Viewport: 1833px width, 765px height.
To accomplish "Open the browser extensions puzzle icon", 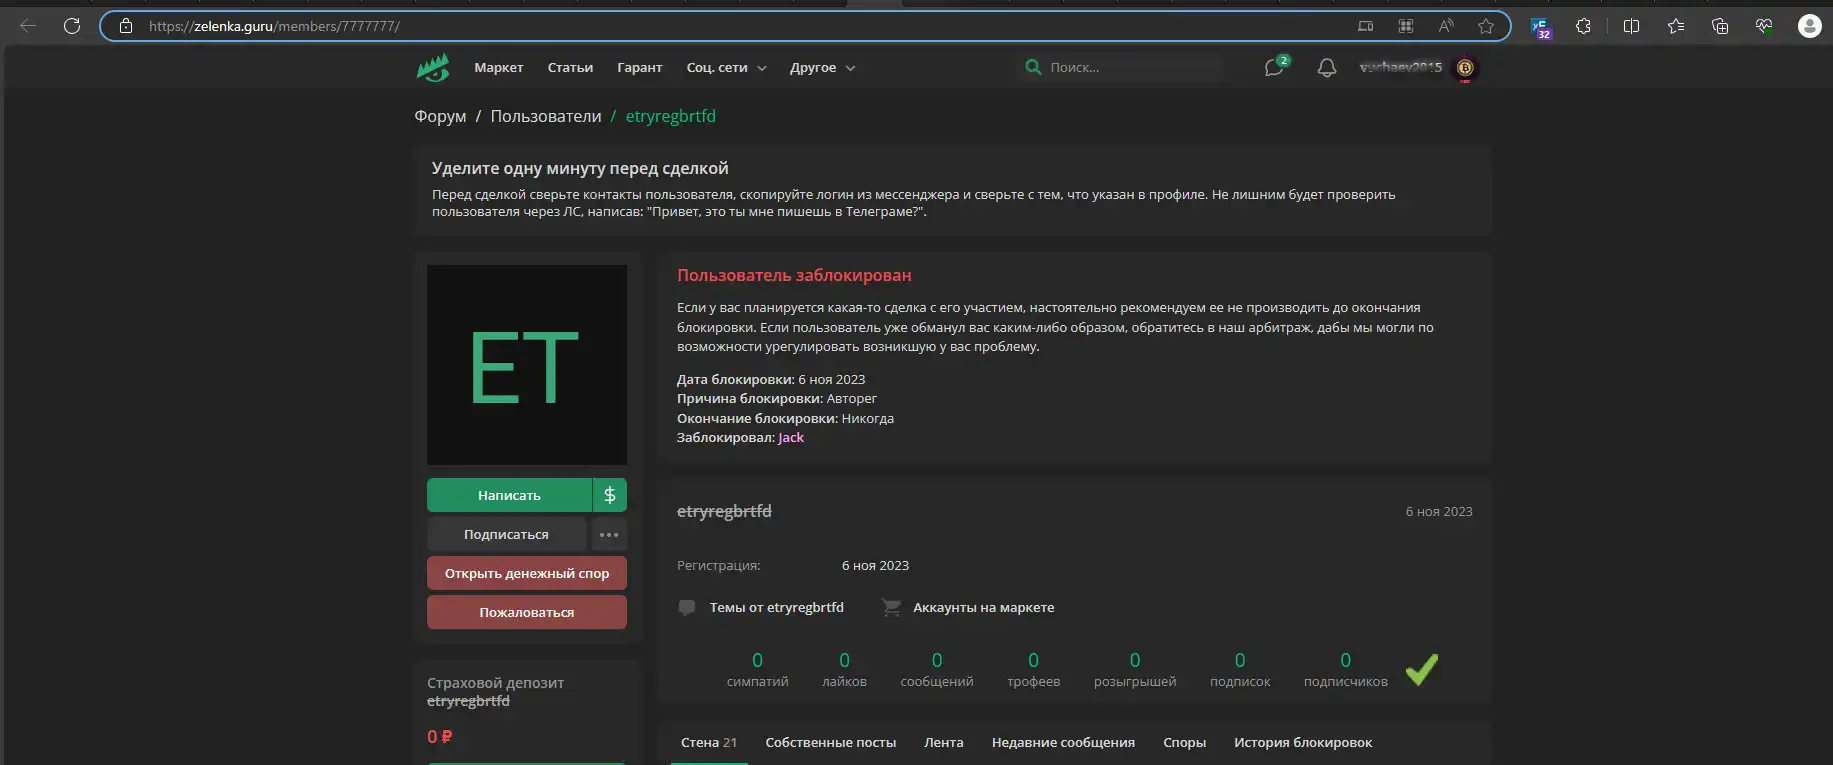I will [1583, 26].
